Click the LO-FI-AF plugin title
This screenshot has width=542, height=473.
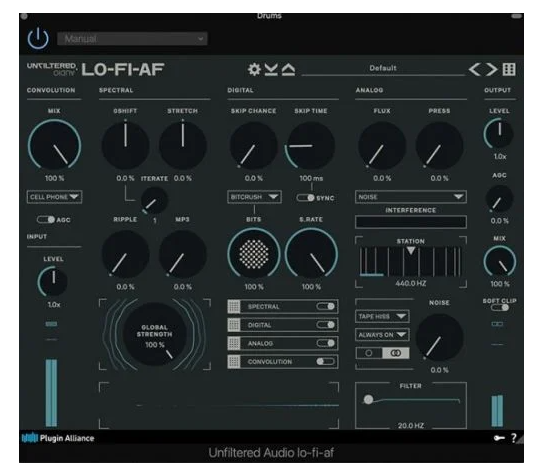[x=123, y=69]
